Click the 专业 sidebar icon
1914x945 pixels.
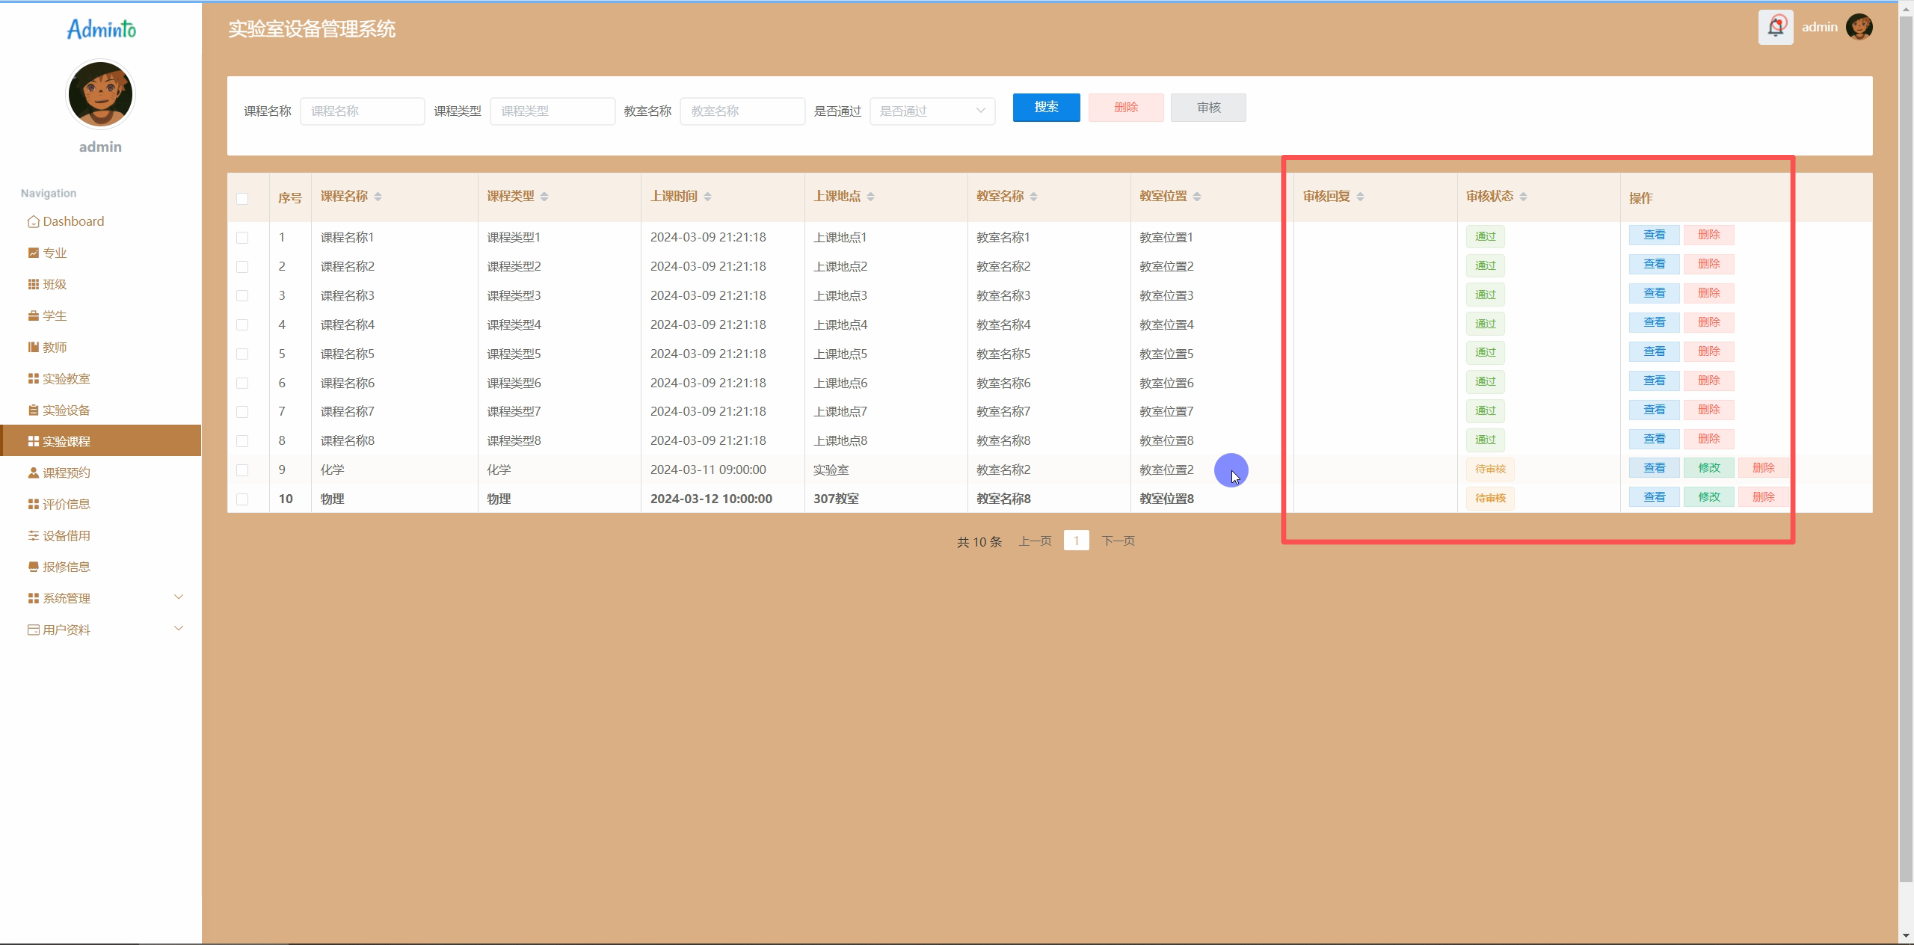(33, 253)
